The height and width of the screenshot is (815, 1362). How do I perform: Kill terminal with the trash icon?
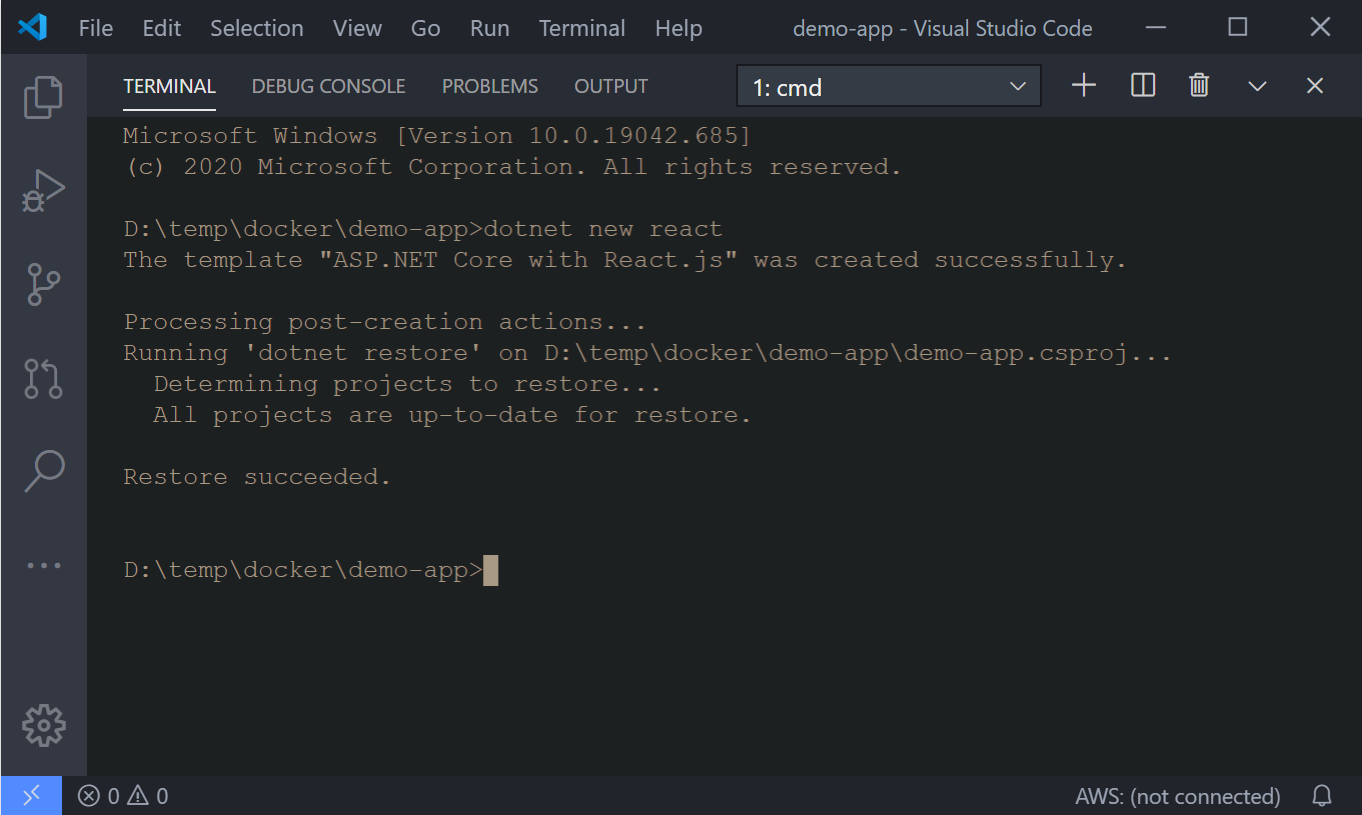click(1199, 86)
